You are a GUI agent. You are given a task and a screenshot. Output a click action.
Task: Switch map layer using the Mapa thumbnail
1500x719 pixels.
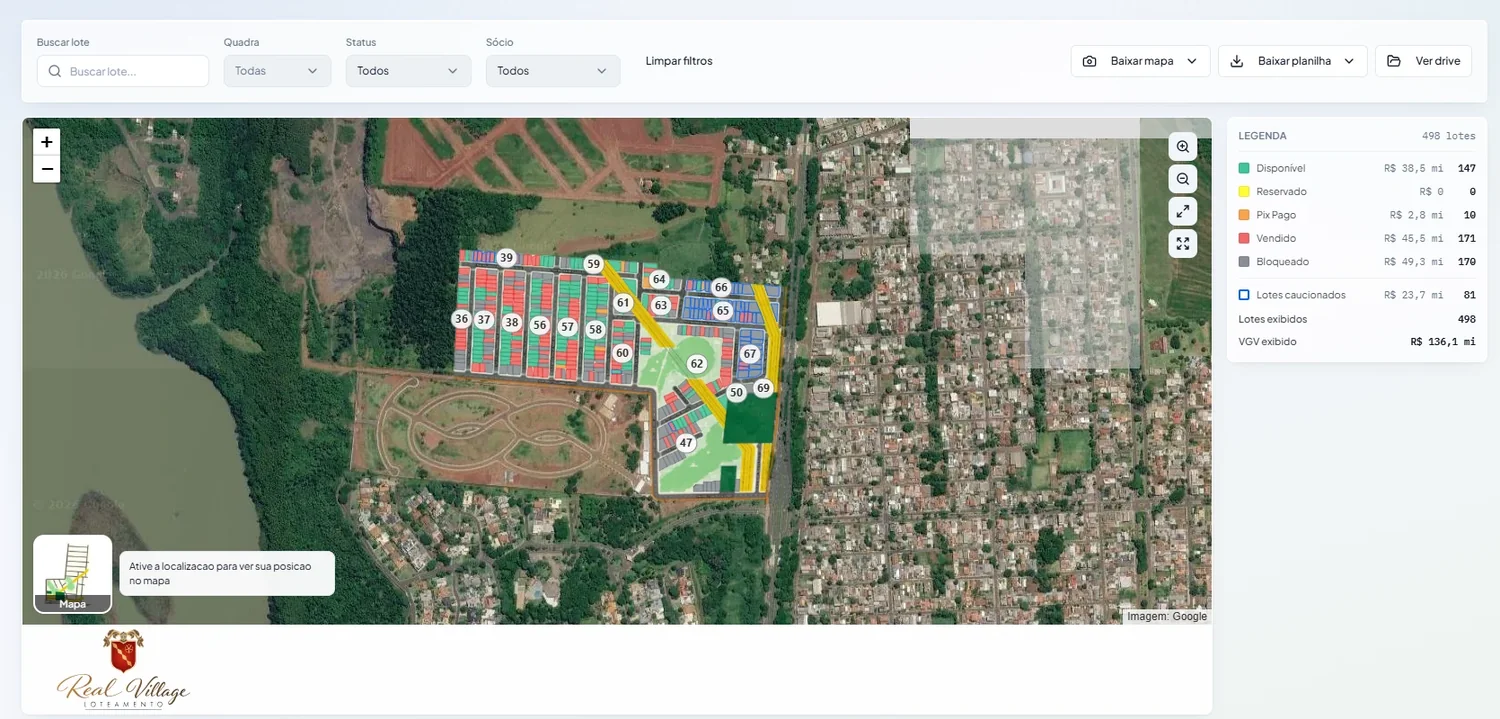(72, 574)
